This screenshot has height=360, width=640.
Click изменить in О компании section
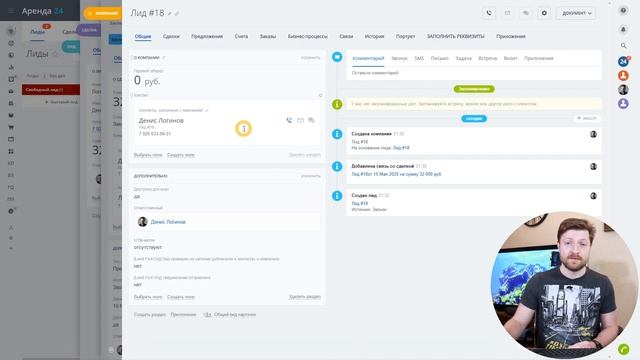[x=311, y=58]
